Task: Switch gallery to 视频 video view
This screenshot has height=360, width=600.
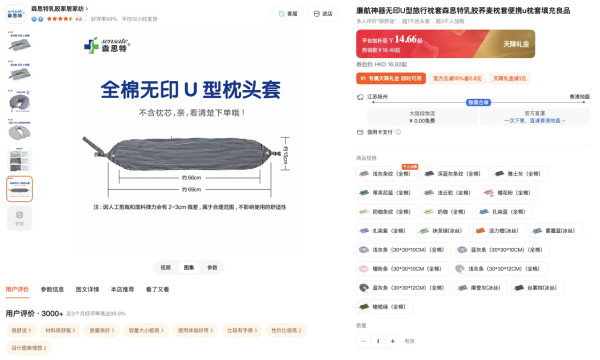Action: pos(166,267)
